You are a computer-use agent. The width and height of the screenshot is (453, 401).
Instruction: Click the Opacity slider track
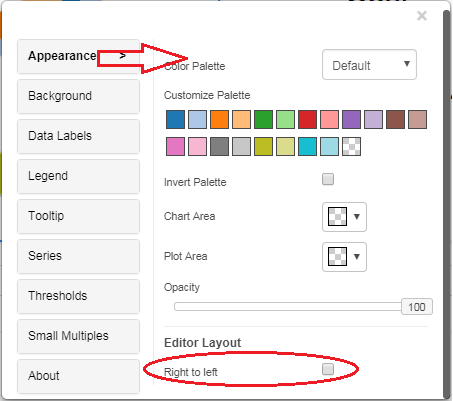(x=288, y=307)
